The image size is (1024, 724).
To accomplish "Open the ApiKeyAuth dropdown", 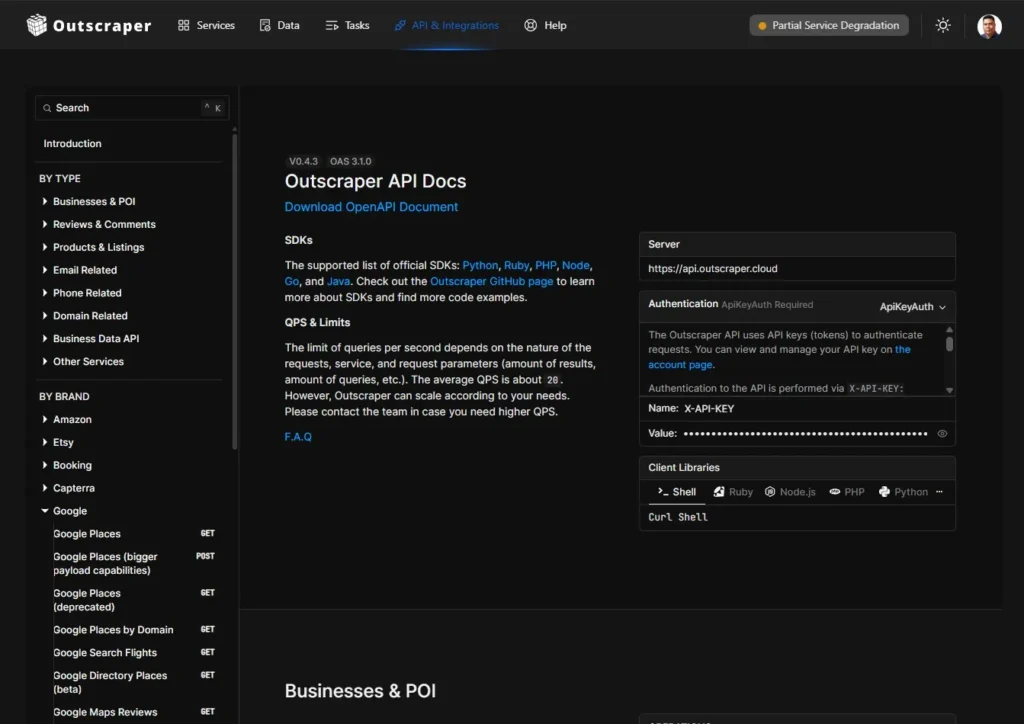I will click(x=912, y=306).
